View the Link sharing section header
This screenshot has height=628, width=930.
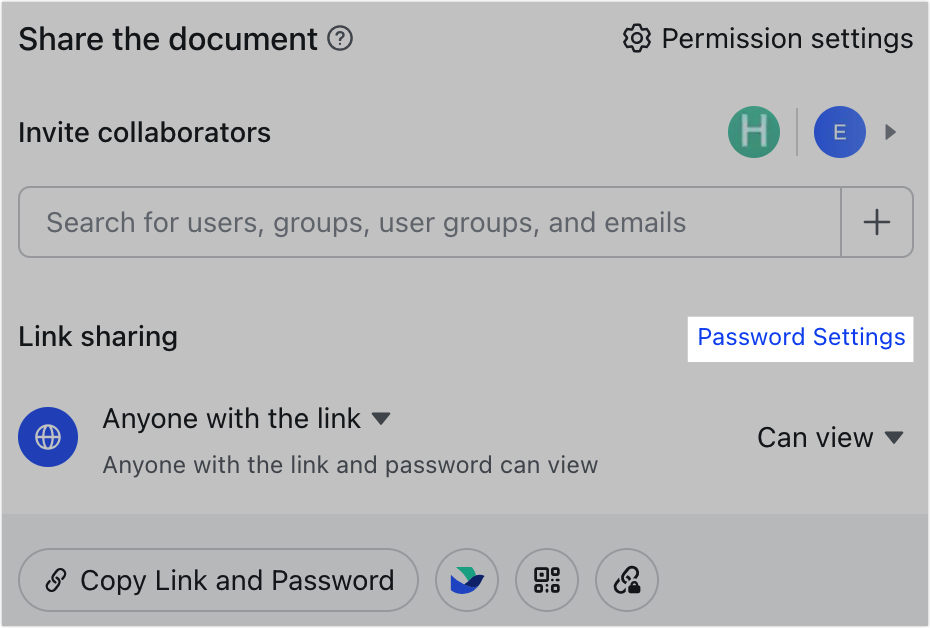(97, 337)
